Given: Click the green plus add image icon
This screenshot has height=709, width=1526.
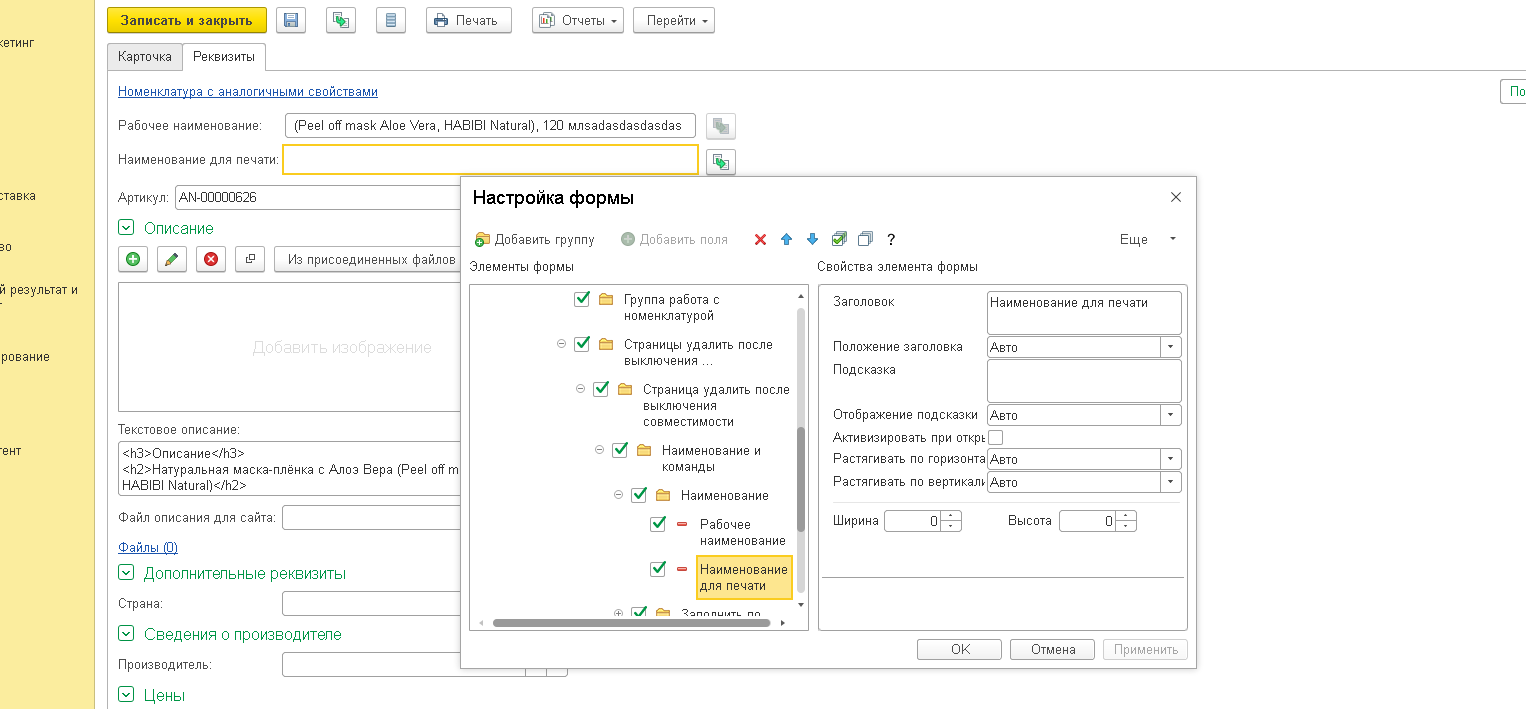Looking at the screenshot, I should [x=132, y=260].
